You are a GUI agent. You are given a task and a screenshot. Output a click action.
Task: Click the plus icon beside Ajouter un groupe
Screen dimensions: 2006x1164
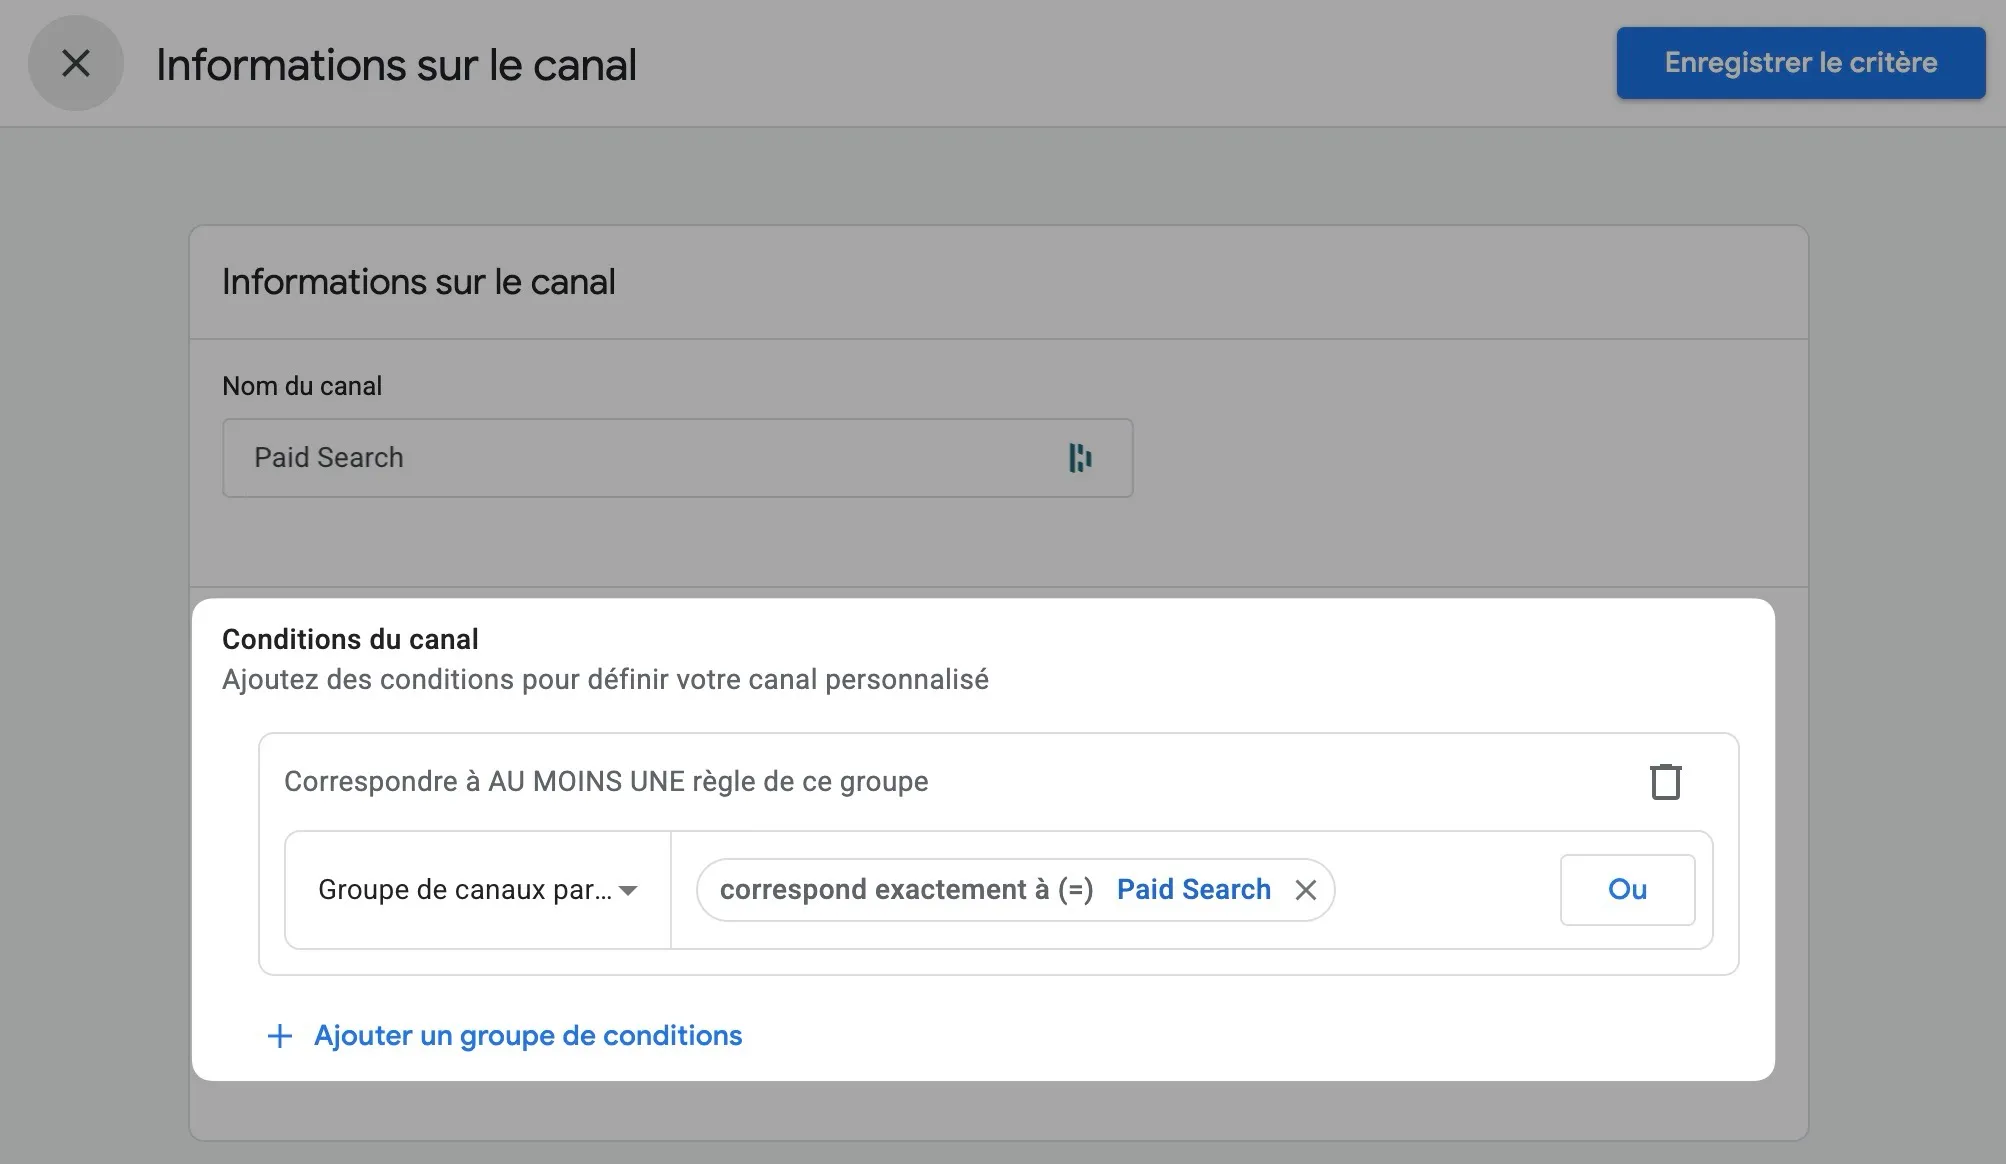click(x=280, y=1036)
